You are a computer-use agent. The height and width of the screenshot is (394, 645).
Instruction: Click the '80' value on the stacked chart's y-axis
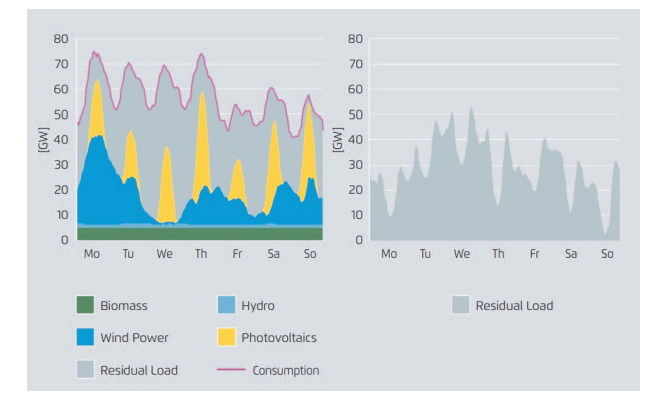pyautogui.click(x=61, y=39)
